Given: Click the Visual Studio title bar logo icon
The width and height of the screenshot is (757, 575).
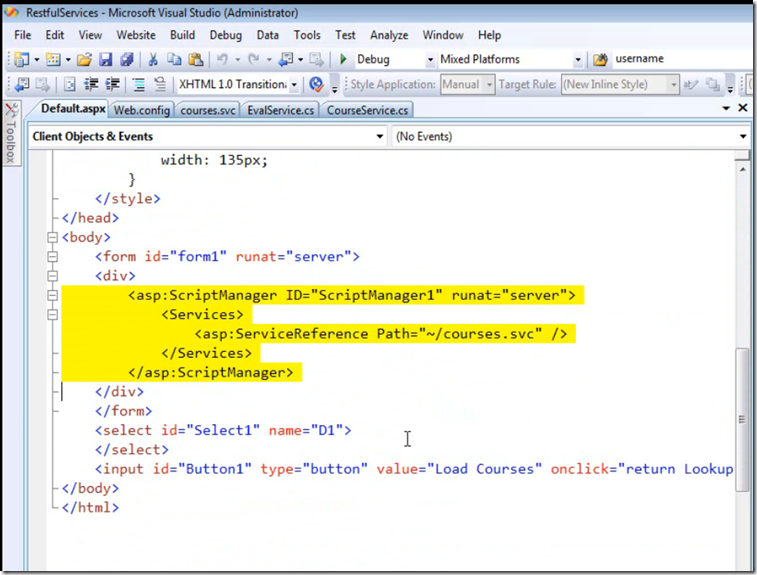Looking at the screenshot, I should click(12, 12).
